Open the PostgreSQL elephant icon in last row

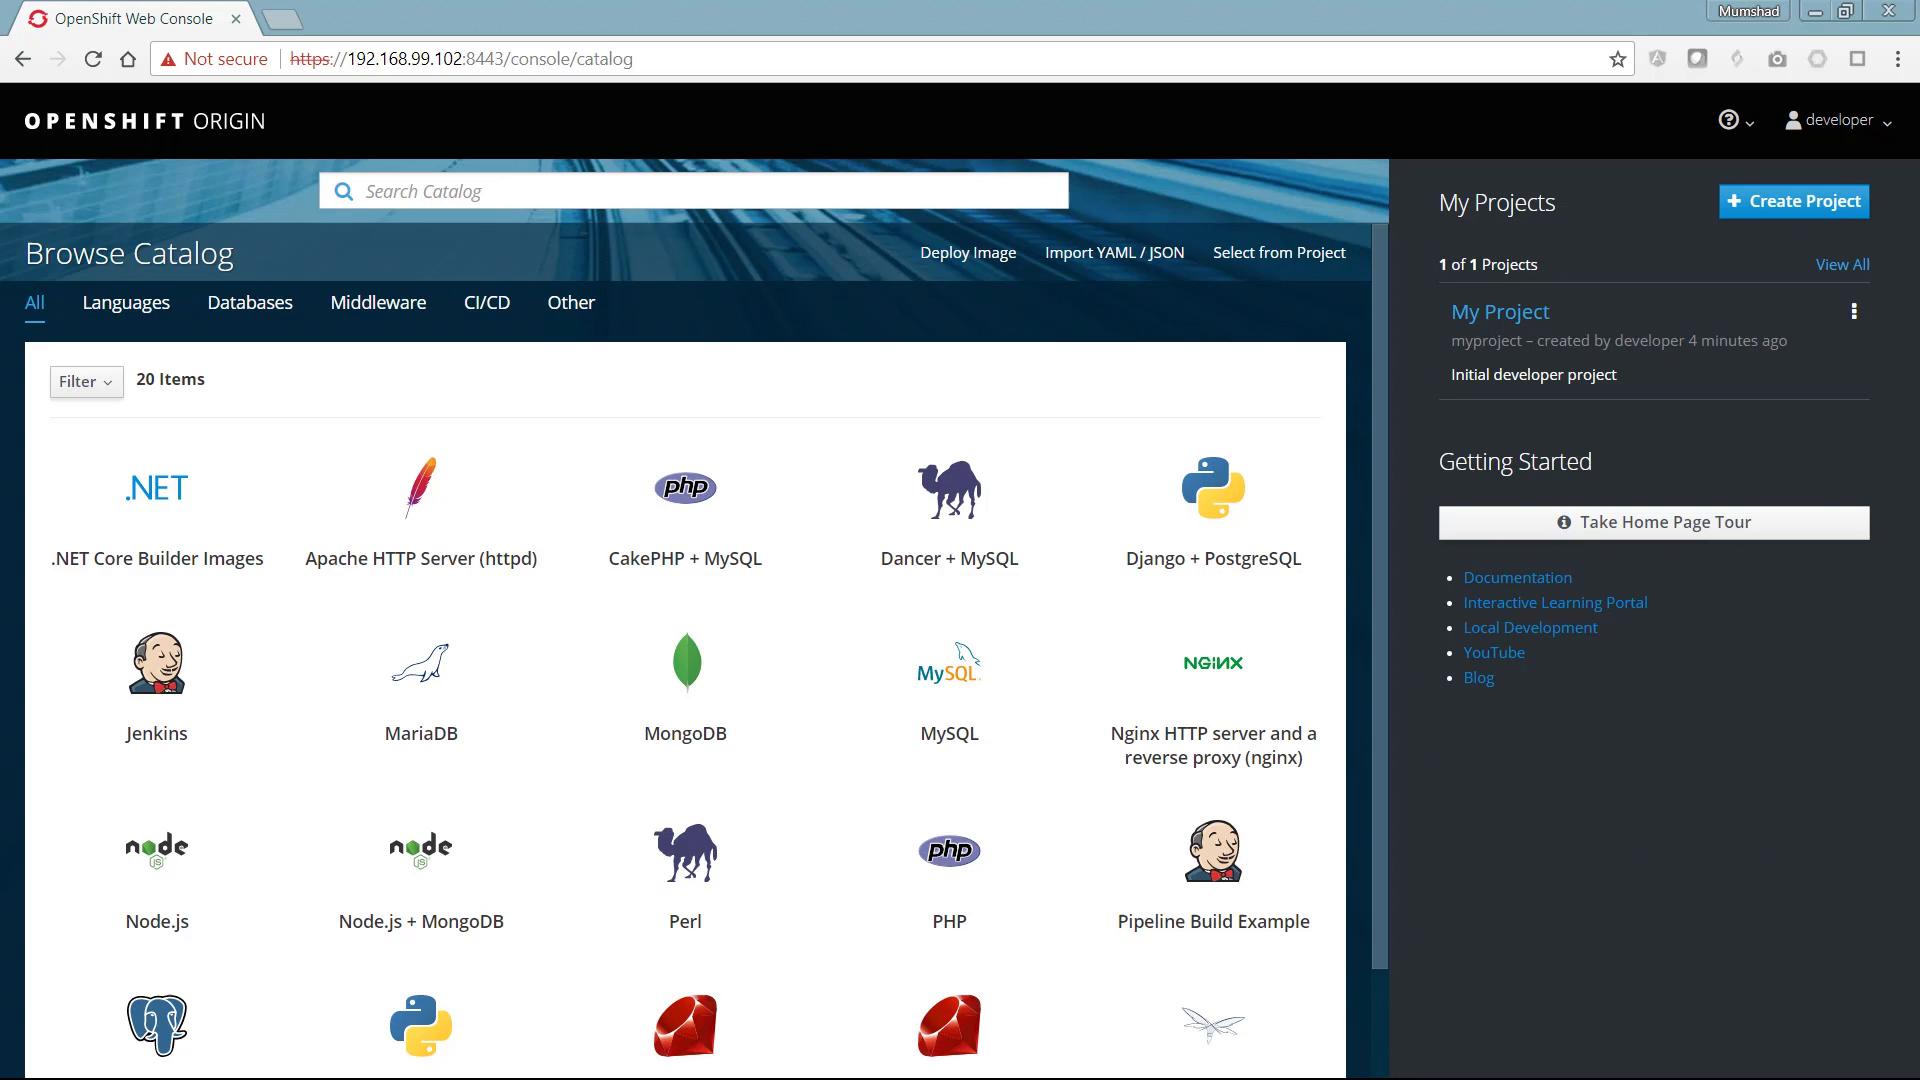tap(157, 1025)
